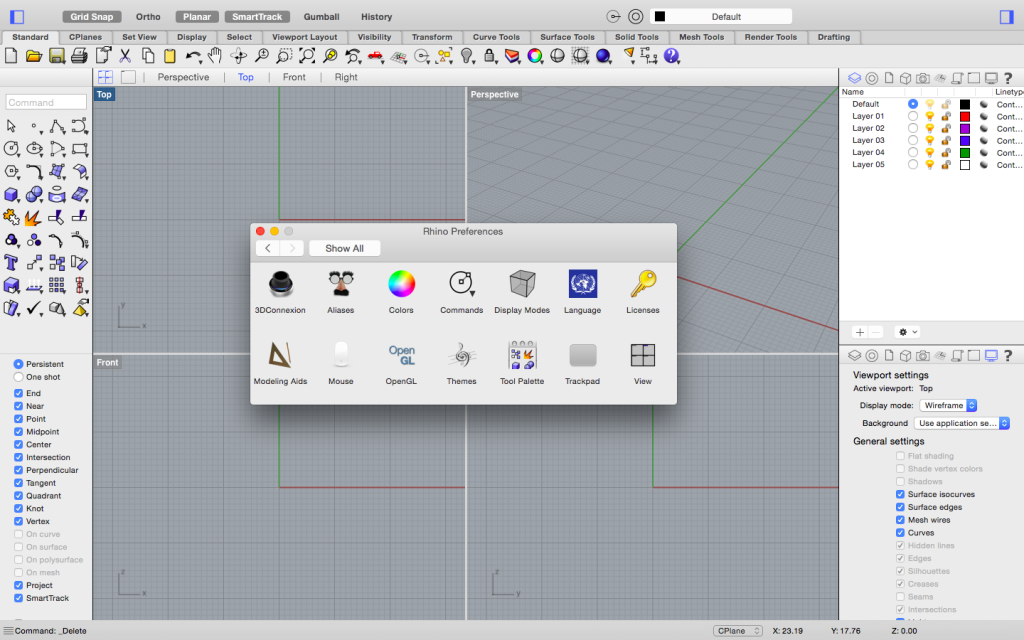Toggle the Perpendicular snap checkbox
Viewport: 1024px width, 640px height.
[x=18, y=470]
